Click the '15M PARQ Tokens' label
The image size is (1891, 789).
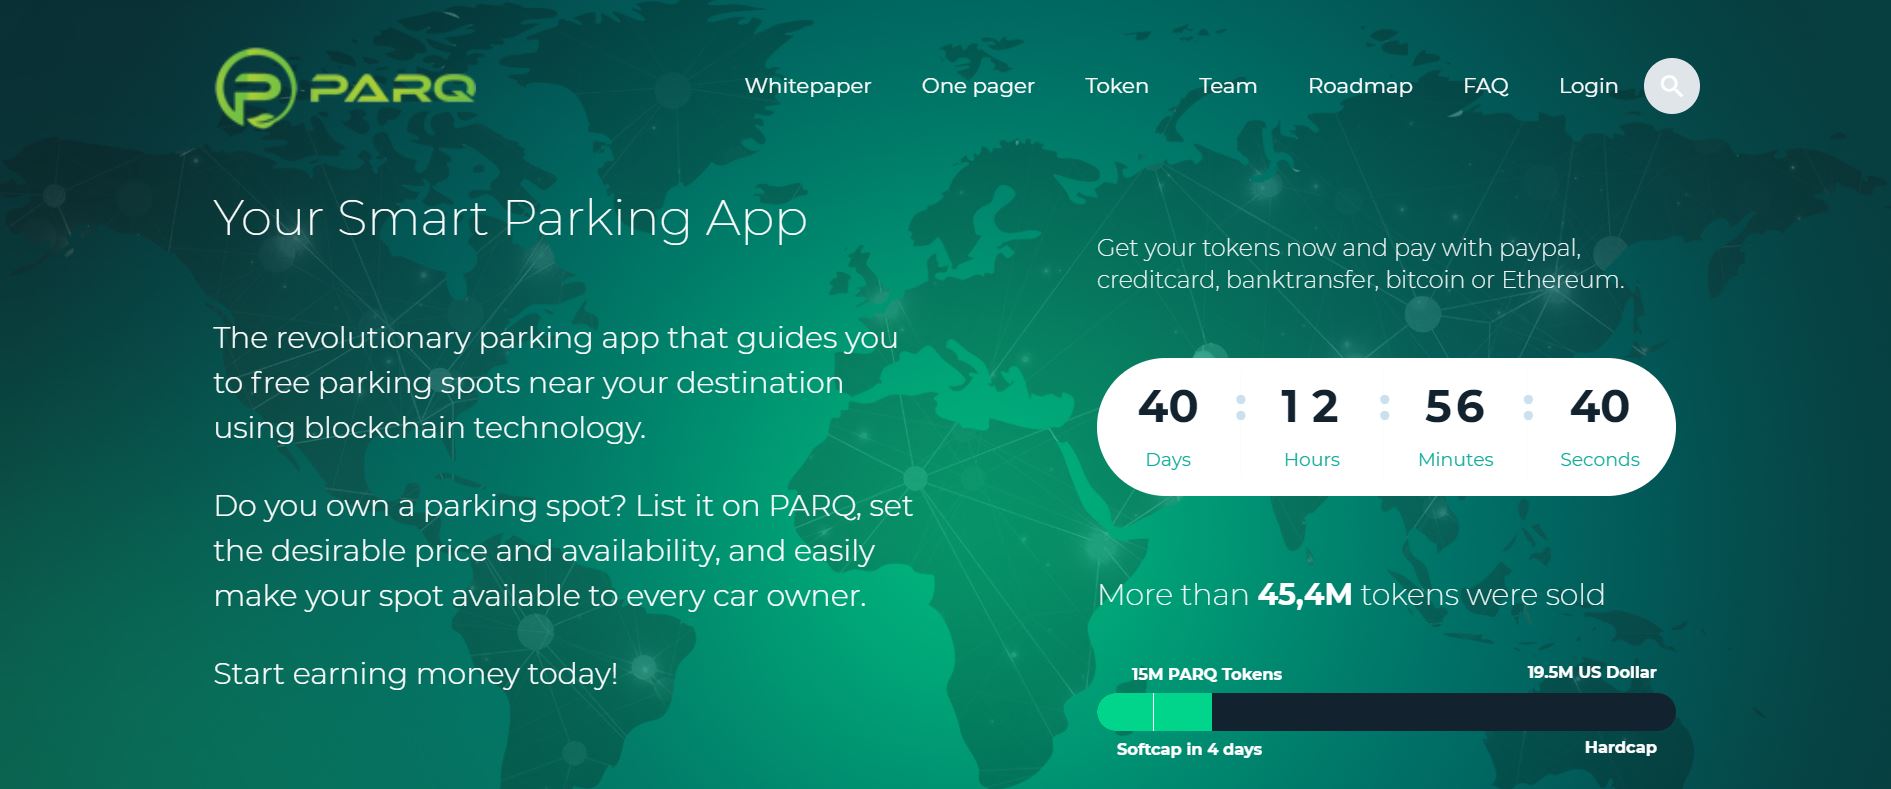click(1206, 674)
